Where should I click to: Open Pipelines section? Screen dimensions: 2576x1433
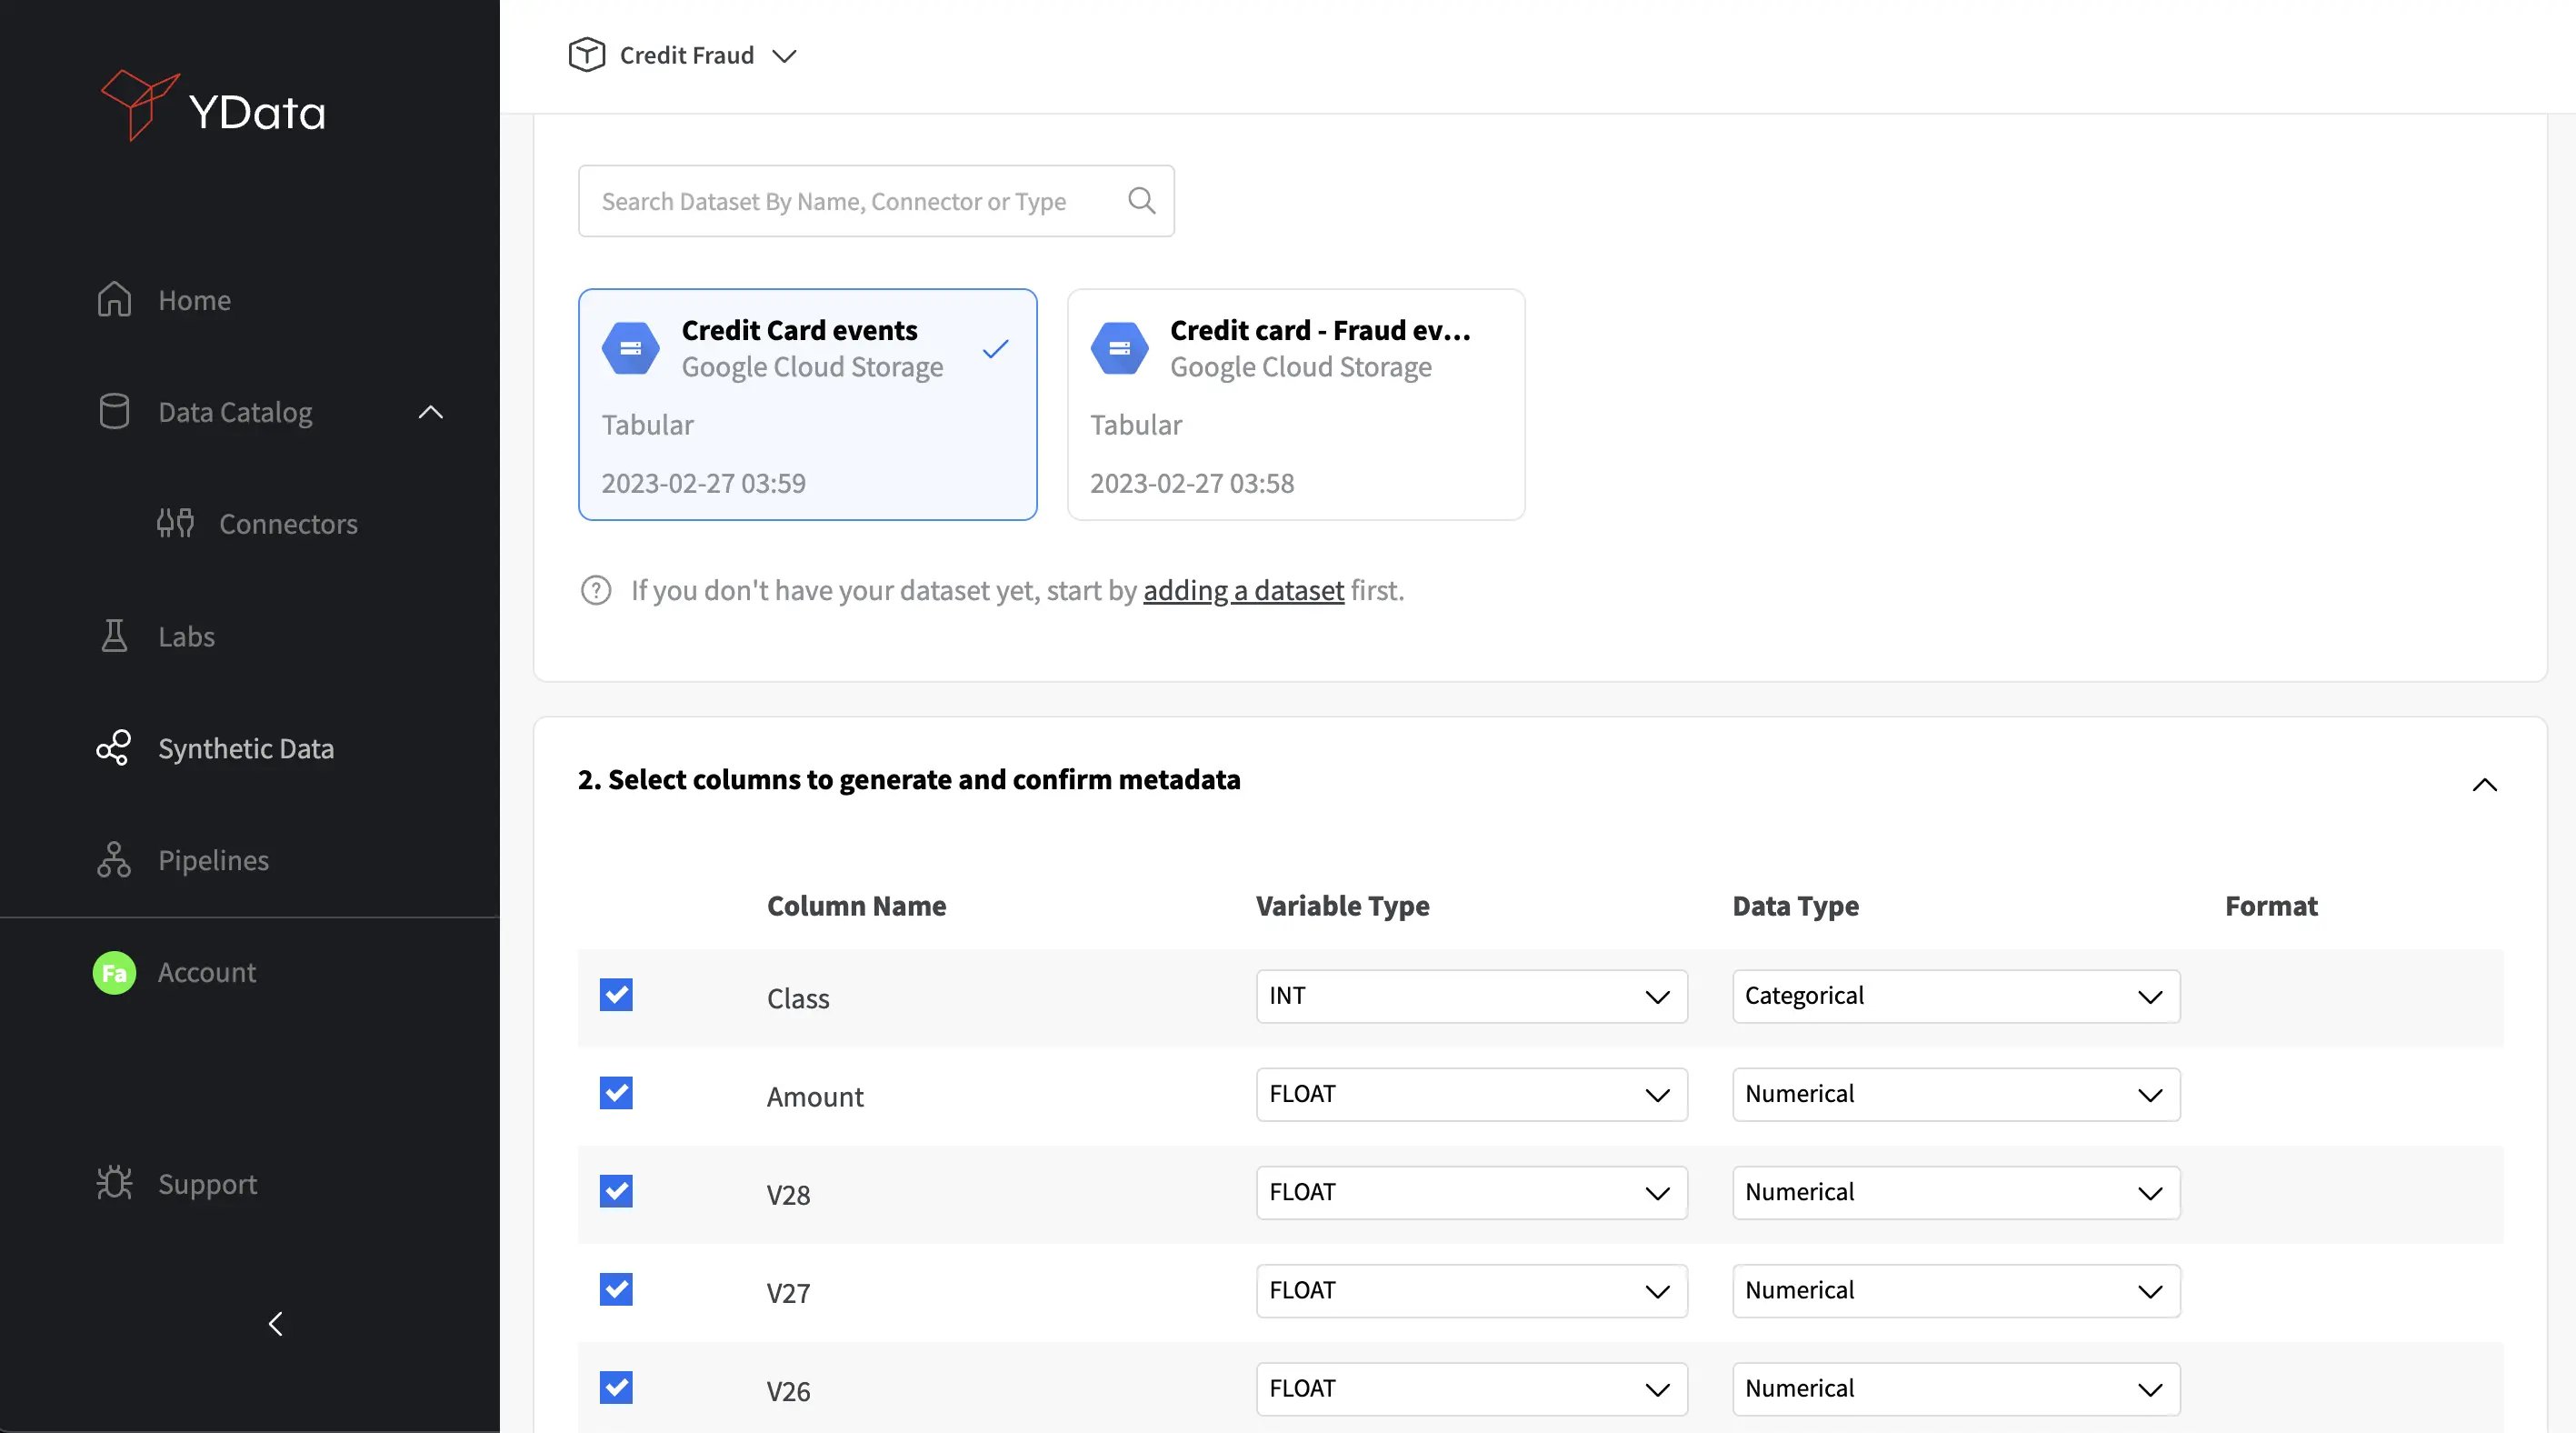click(213, 860)
